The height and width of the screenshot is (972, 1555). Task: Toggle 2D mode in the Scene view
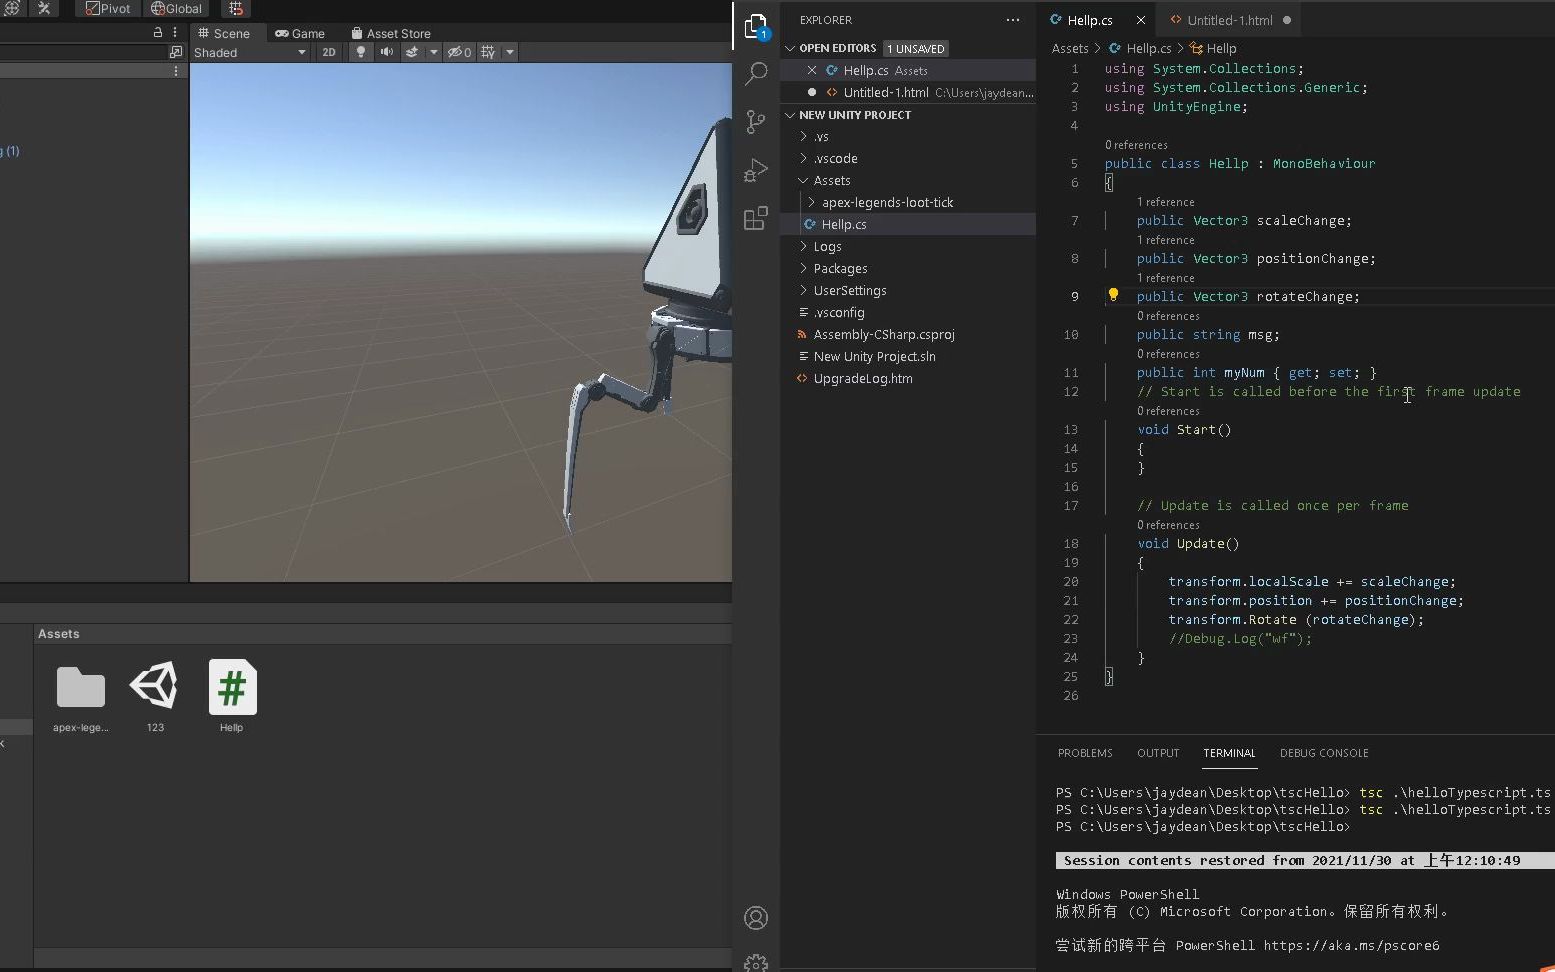click(328, 52)
